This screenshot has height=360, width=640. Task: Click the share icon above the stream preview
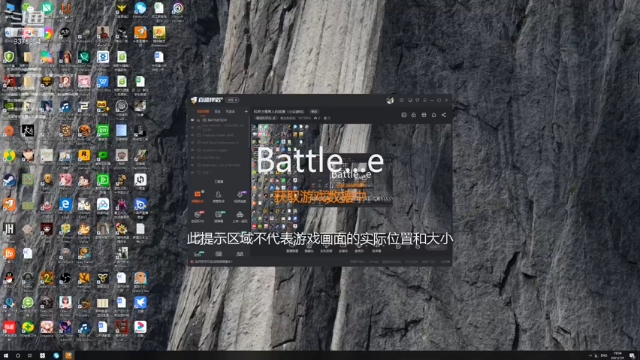(x=444, y=115)
